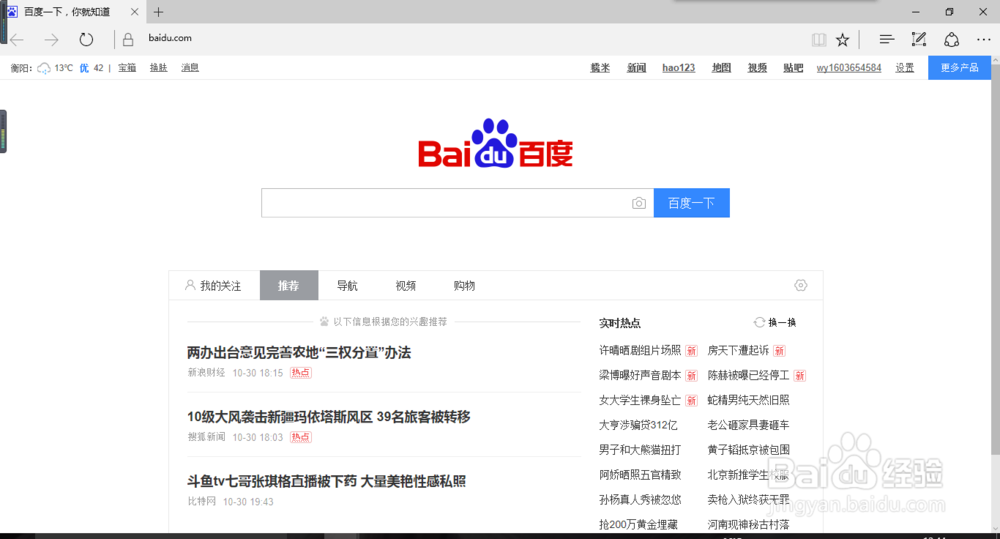The image size is (1000, 539).
Task: Open 更多产品 button
Action: [x=959, y=68]
